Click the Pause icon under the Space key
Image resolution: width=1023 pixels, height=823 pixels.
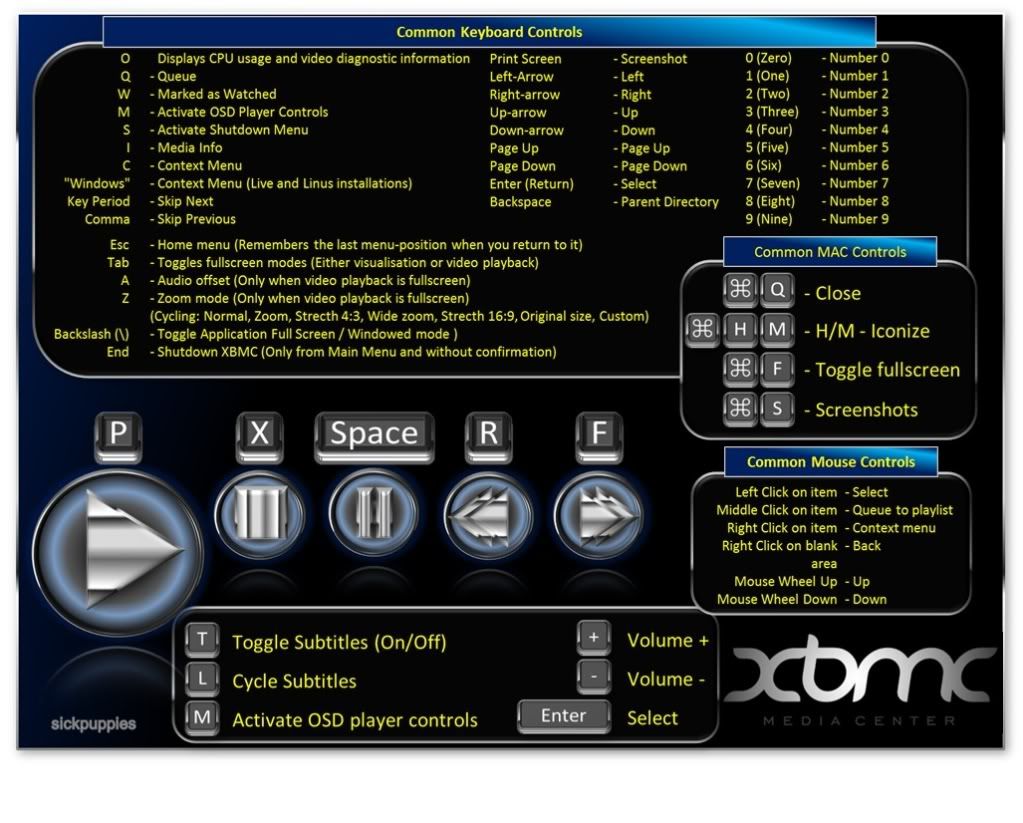372,515
